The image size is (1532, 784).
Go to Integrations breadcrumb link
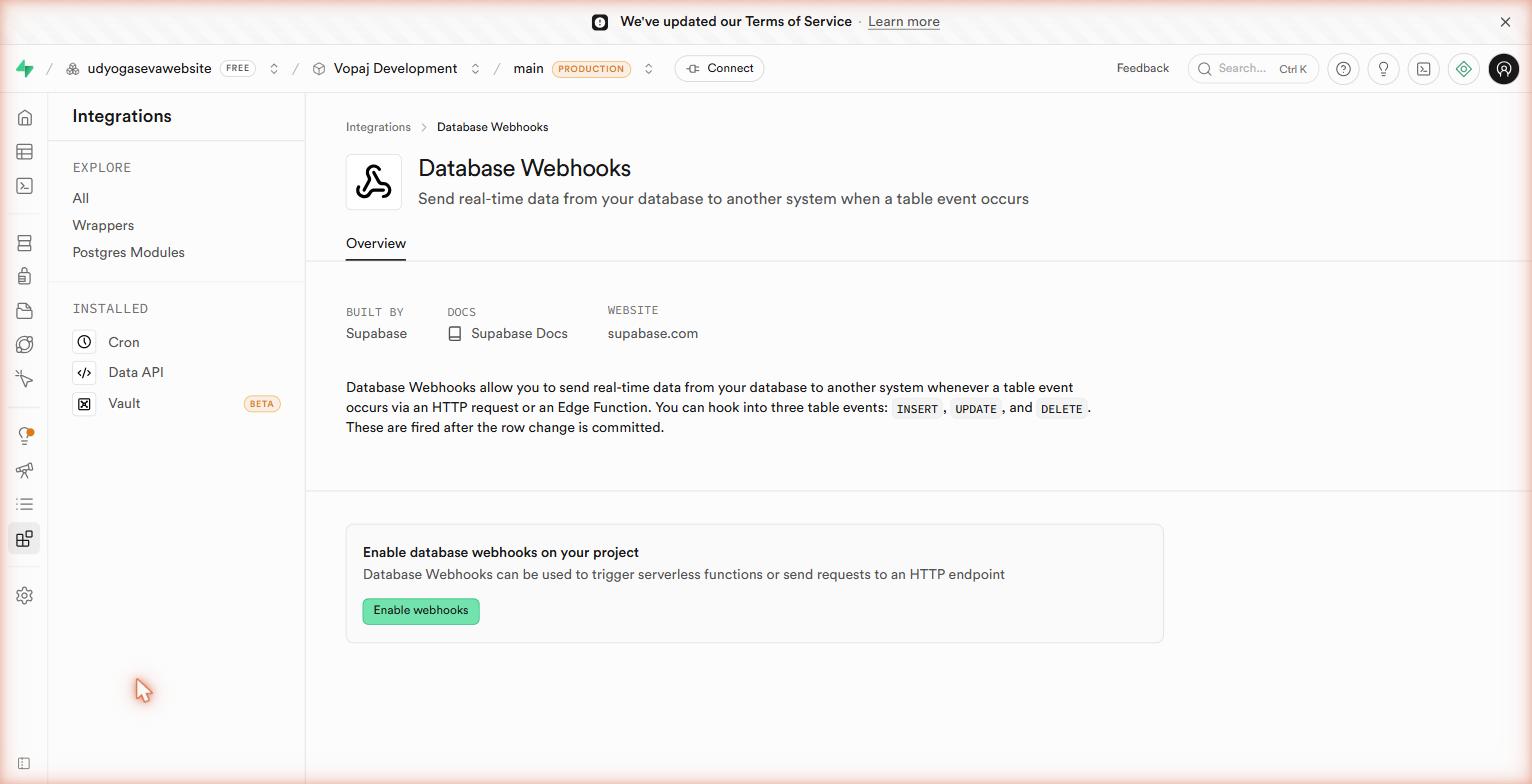(378, 127)
